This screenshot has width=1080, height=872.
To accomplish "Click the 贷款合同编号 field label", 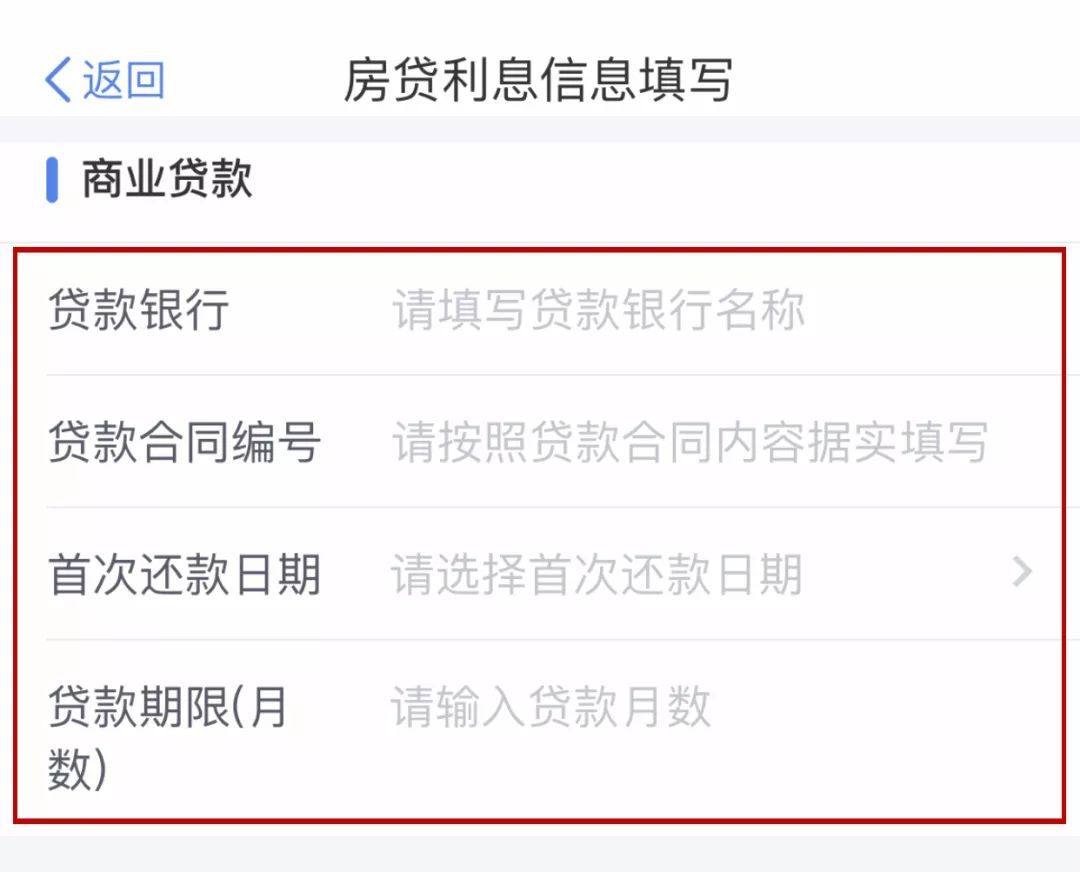I will tap(184, 442).
